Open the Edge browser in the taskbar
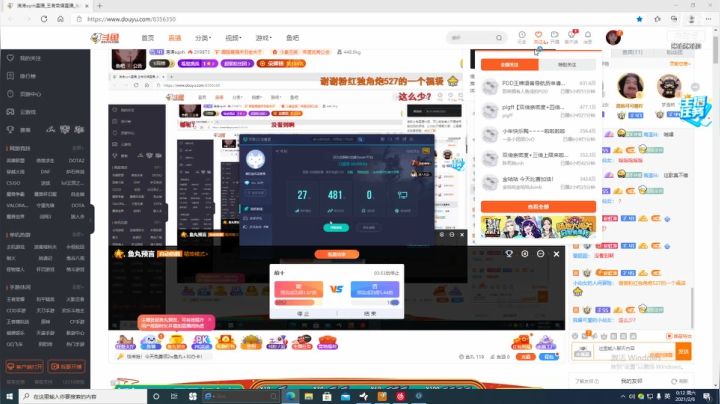 (291, 396)
